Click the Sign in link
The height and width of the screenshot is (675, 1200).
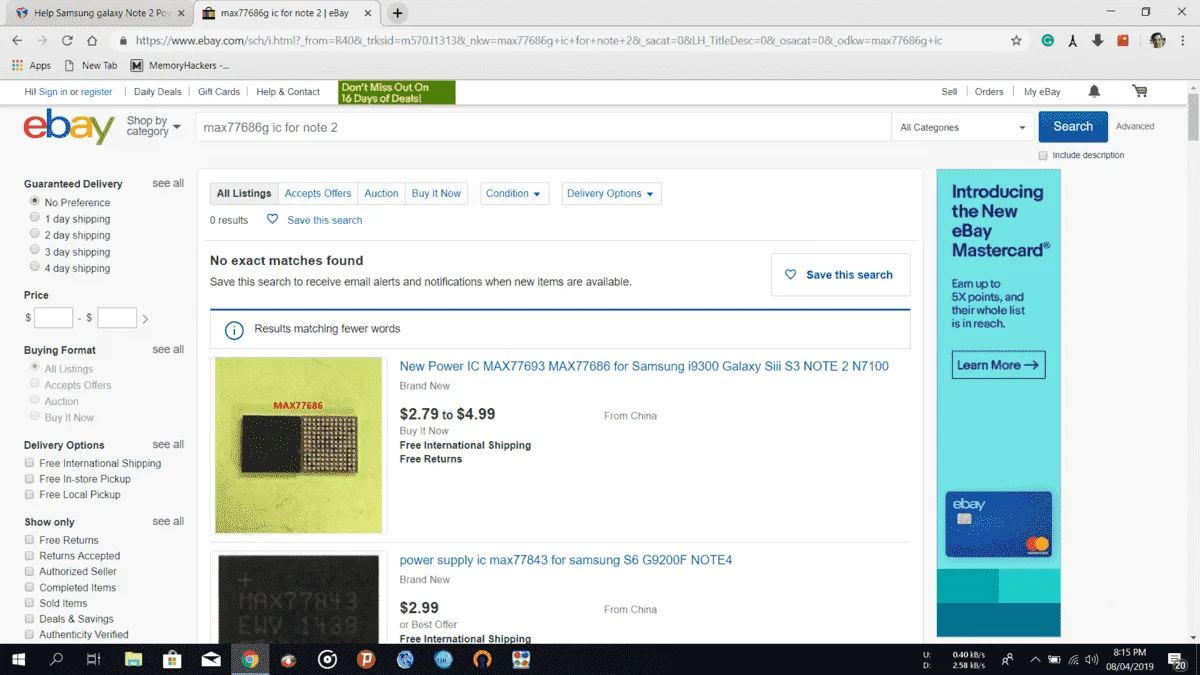click(52, 91)
